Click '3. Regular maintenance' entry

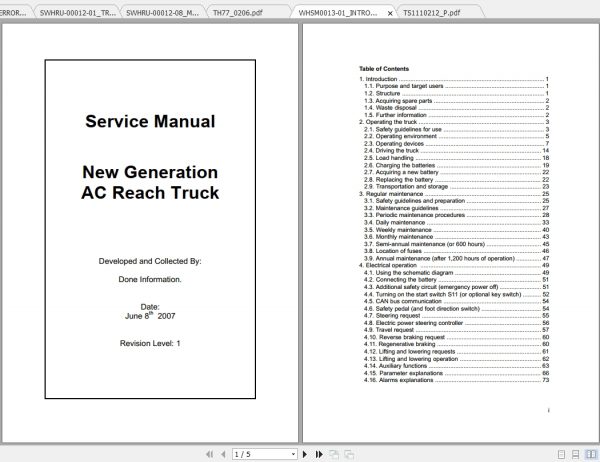454,194
